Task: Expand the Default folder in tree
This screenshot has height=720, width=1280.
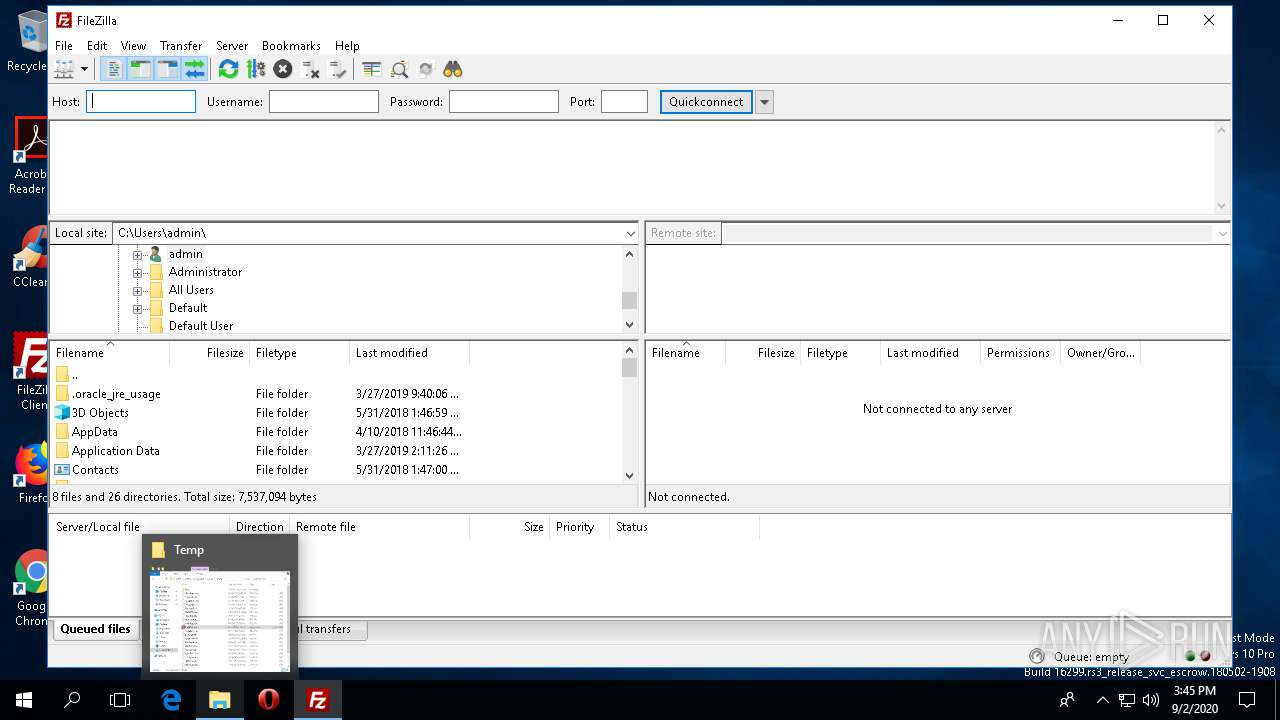Action: coord(137,308)
